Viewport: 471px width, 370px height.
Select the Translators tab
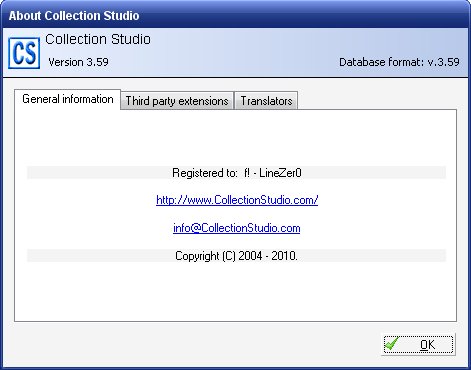coord(266,101)
